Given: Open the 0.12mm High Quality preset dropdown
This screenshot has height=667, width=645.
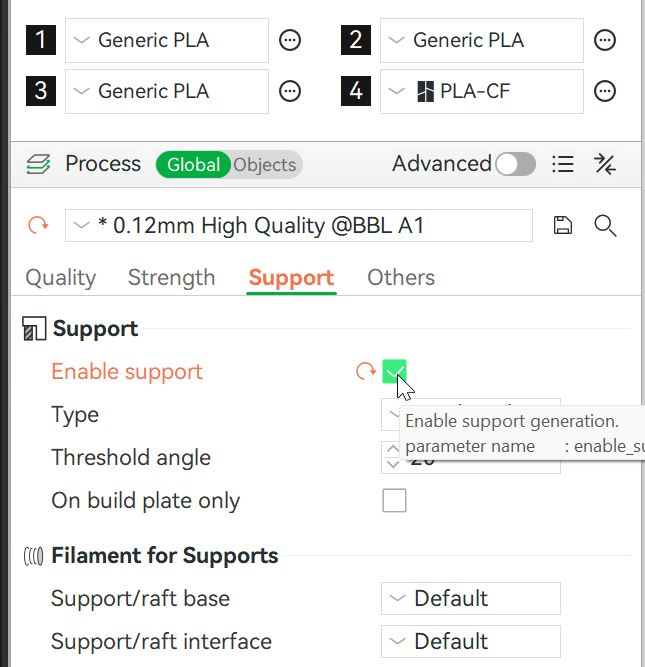Looking at the screenshot, I should tap(298, 226).
